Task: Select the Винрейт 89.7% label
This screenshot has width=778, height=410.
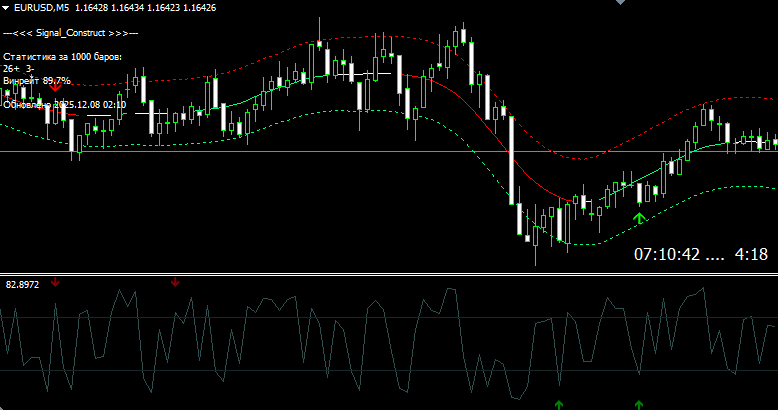Action: [37, 80]
